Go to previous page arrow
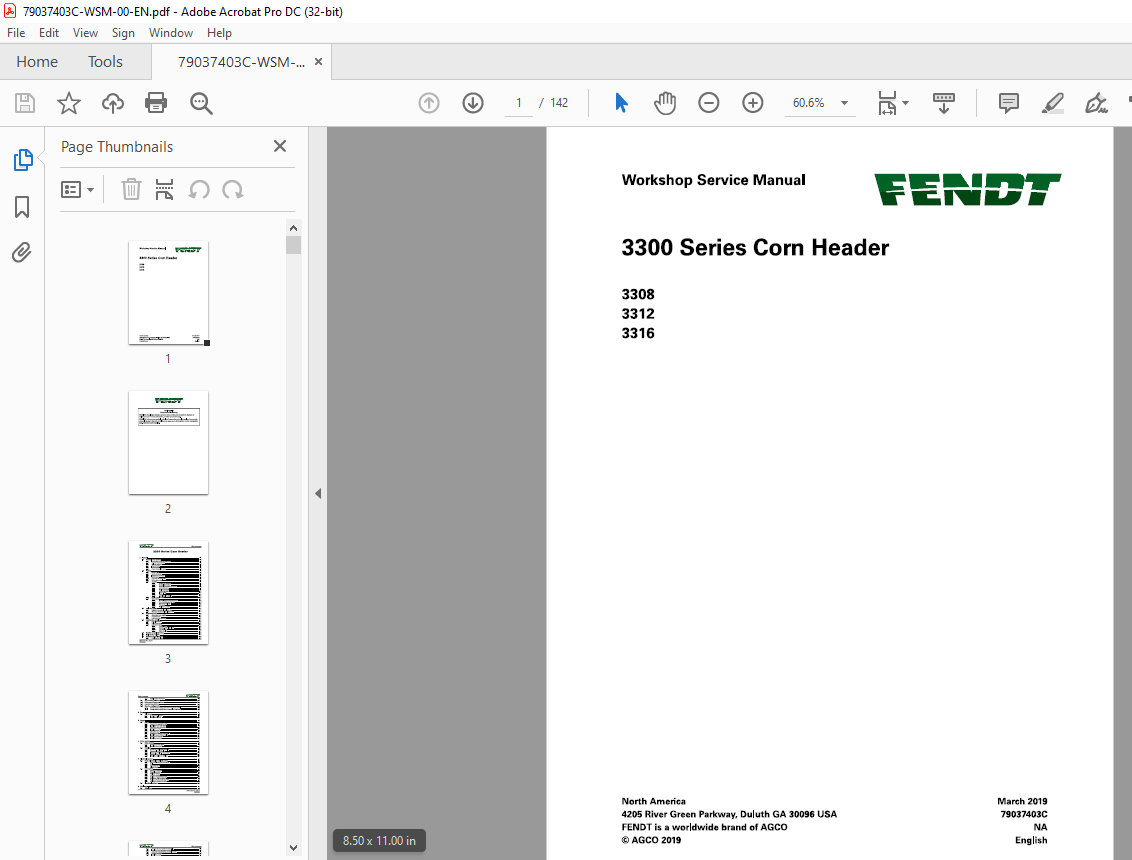Viewport: 1132px width, 860px height. pos(429,103)
